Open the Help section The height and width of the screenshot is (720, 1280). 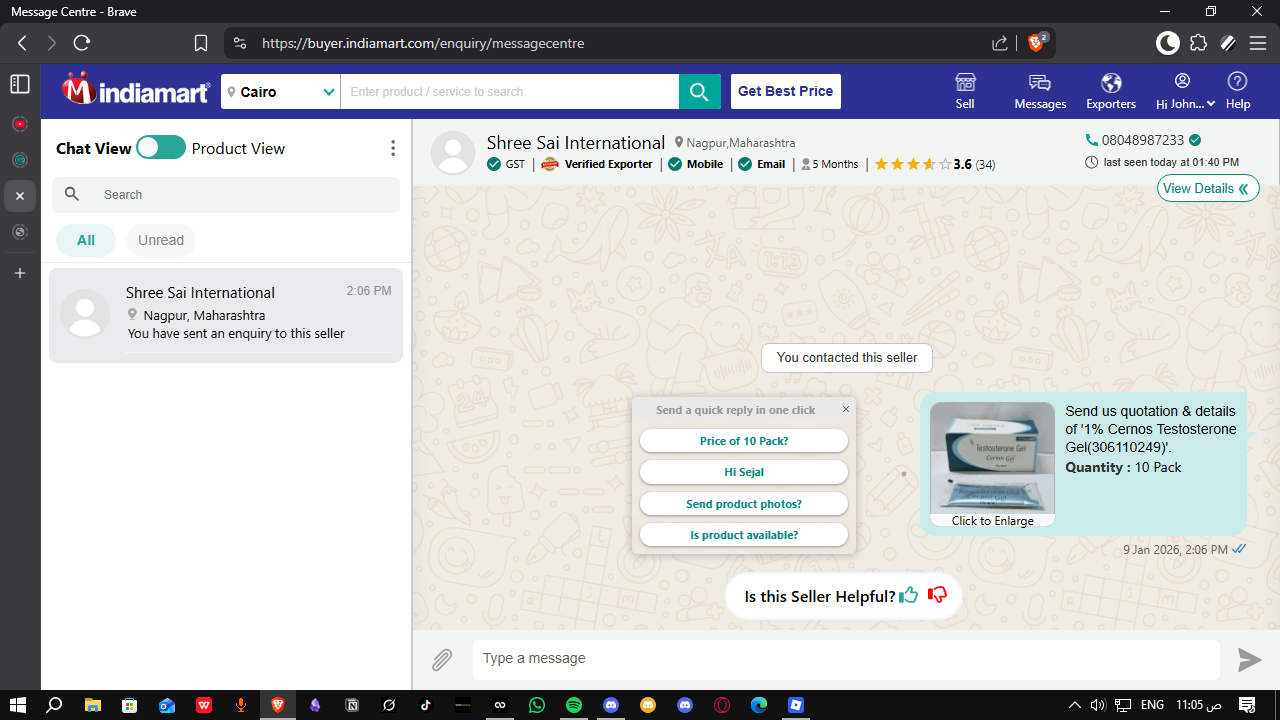pyautogui.click(x=1238, y=91)
